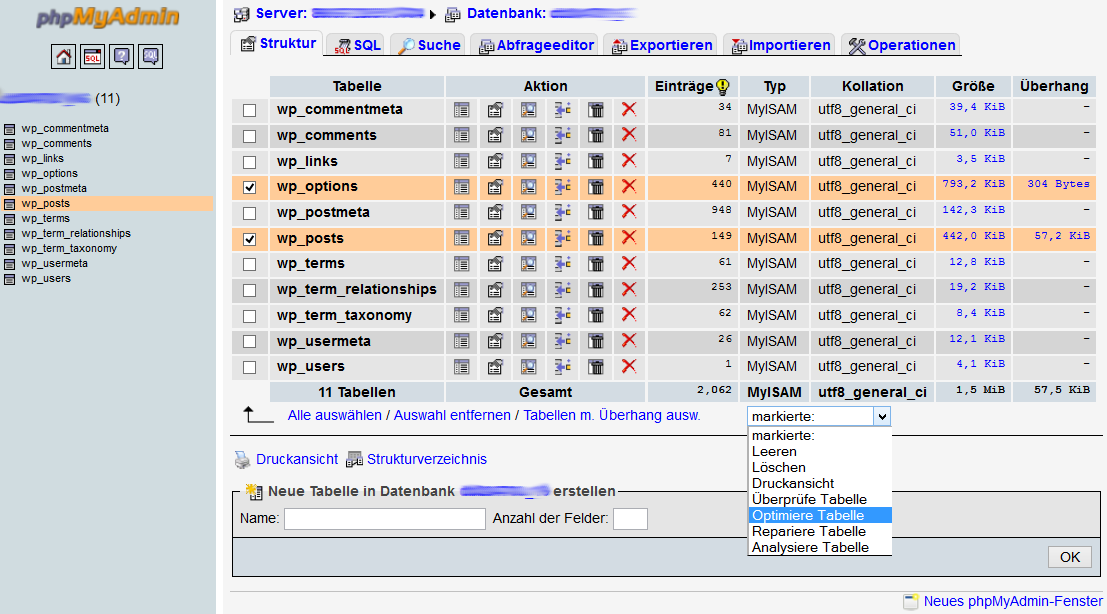Uncheck the wp_options checkbox
Screen dimensions: 1107x614
pos(249,188)
